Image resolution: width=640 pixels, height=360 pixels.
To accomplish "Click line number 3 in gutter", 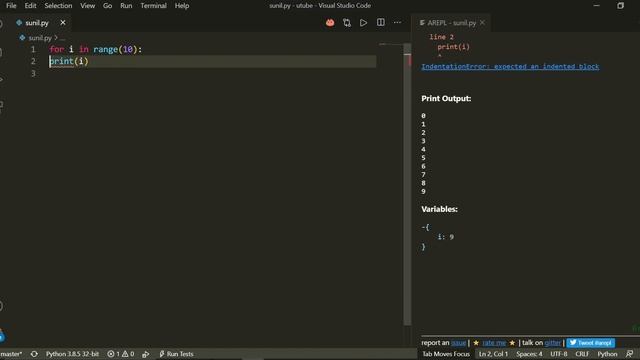I will [33, 73].
